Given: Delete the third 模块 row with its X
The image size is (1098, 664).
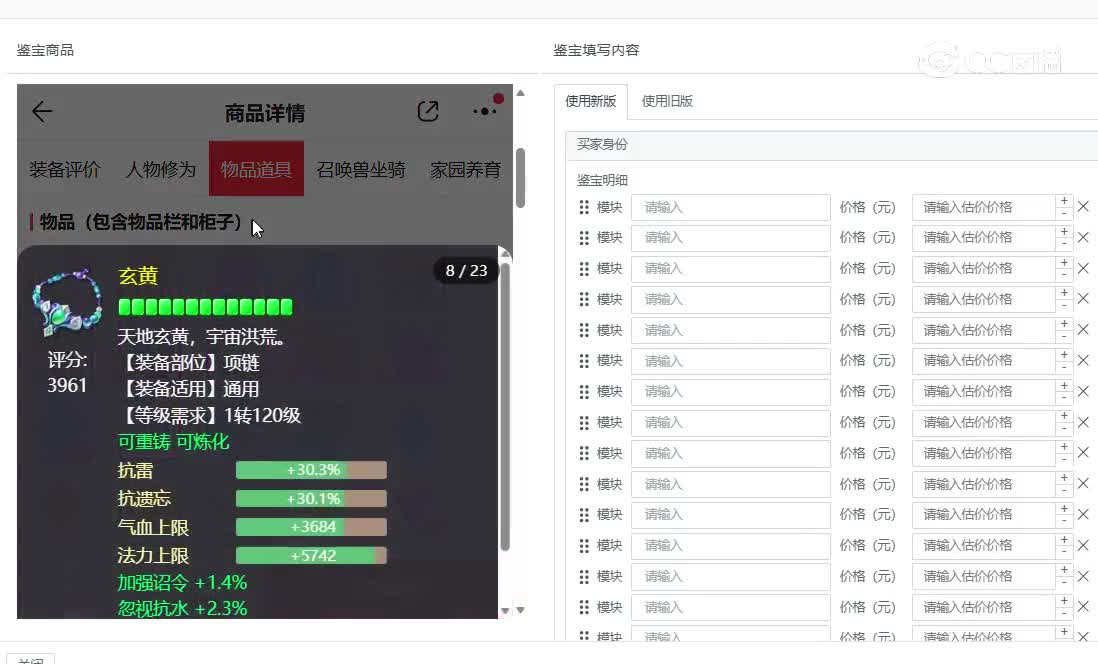Looking at the screenshot, I should tap(1083, 268).
